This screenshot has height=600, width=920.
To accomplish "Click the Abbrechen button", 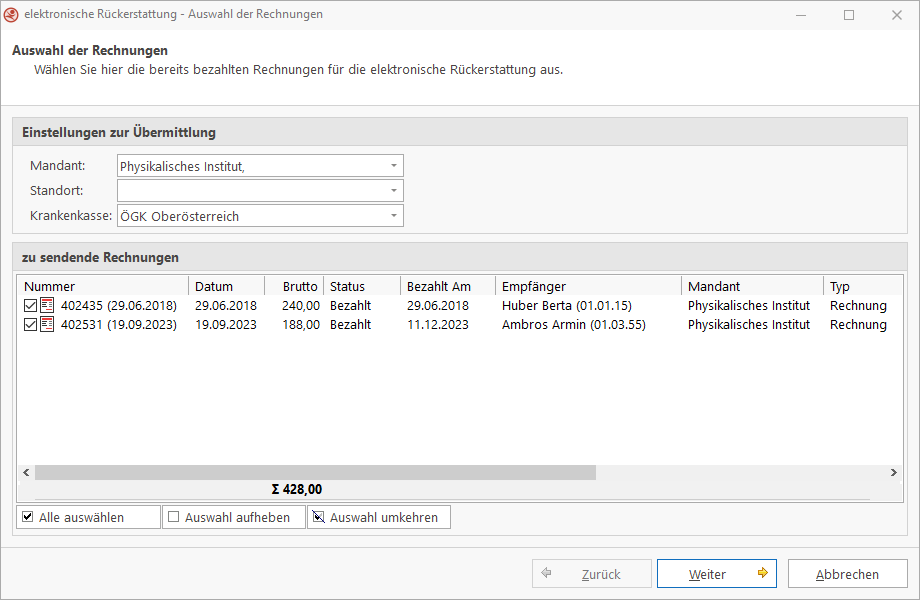I will (847, 574).
